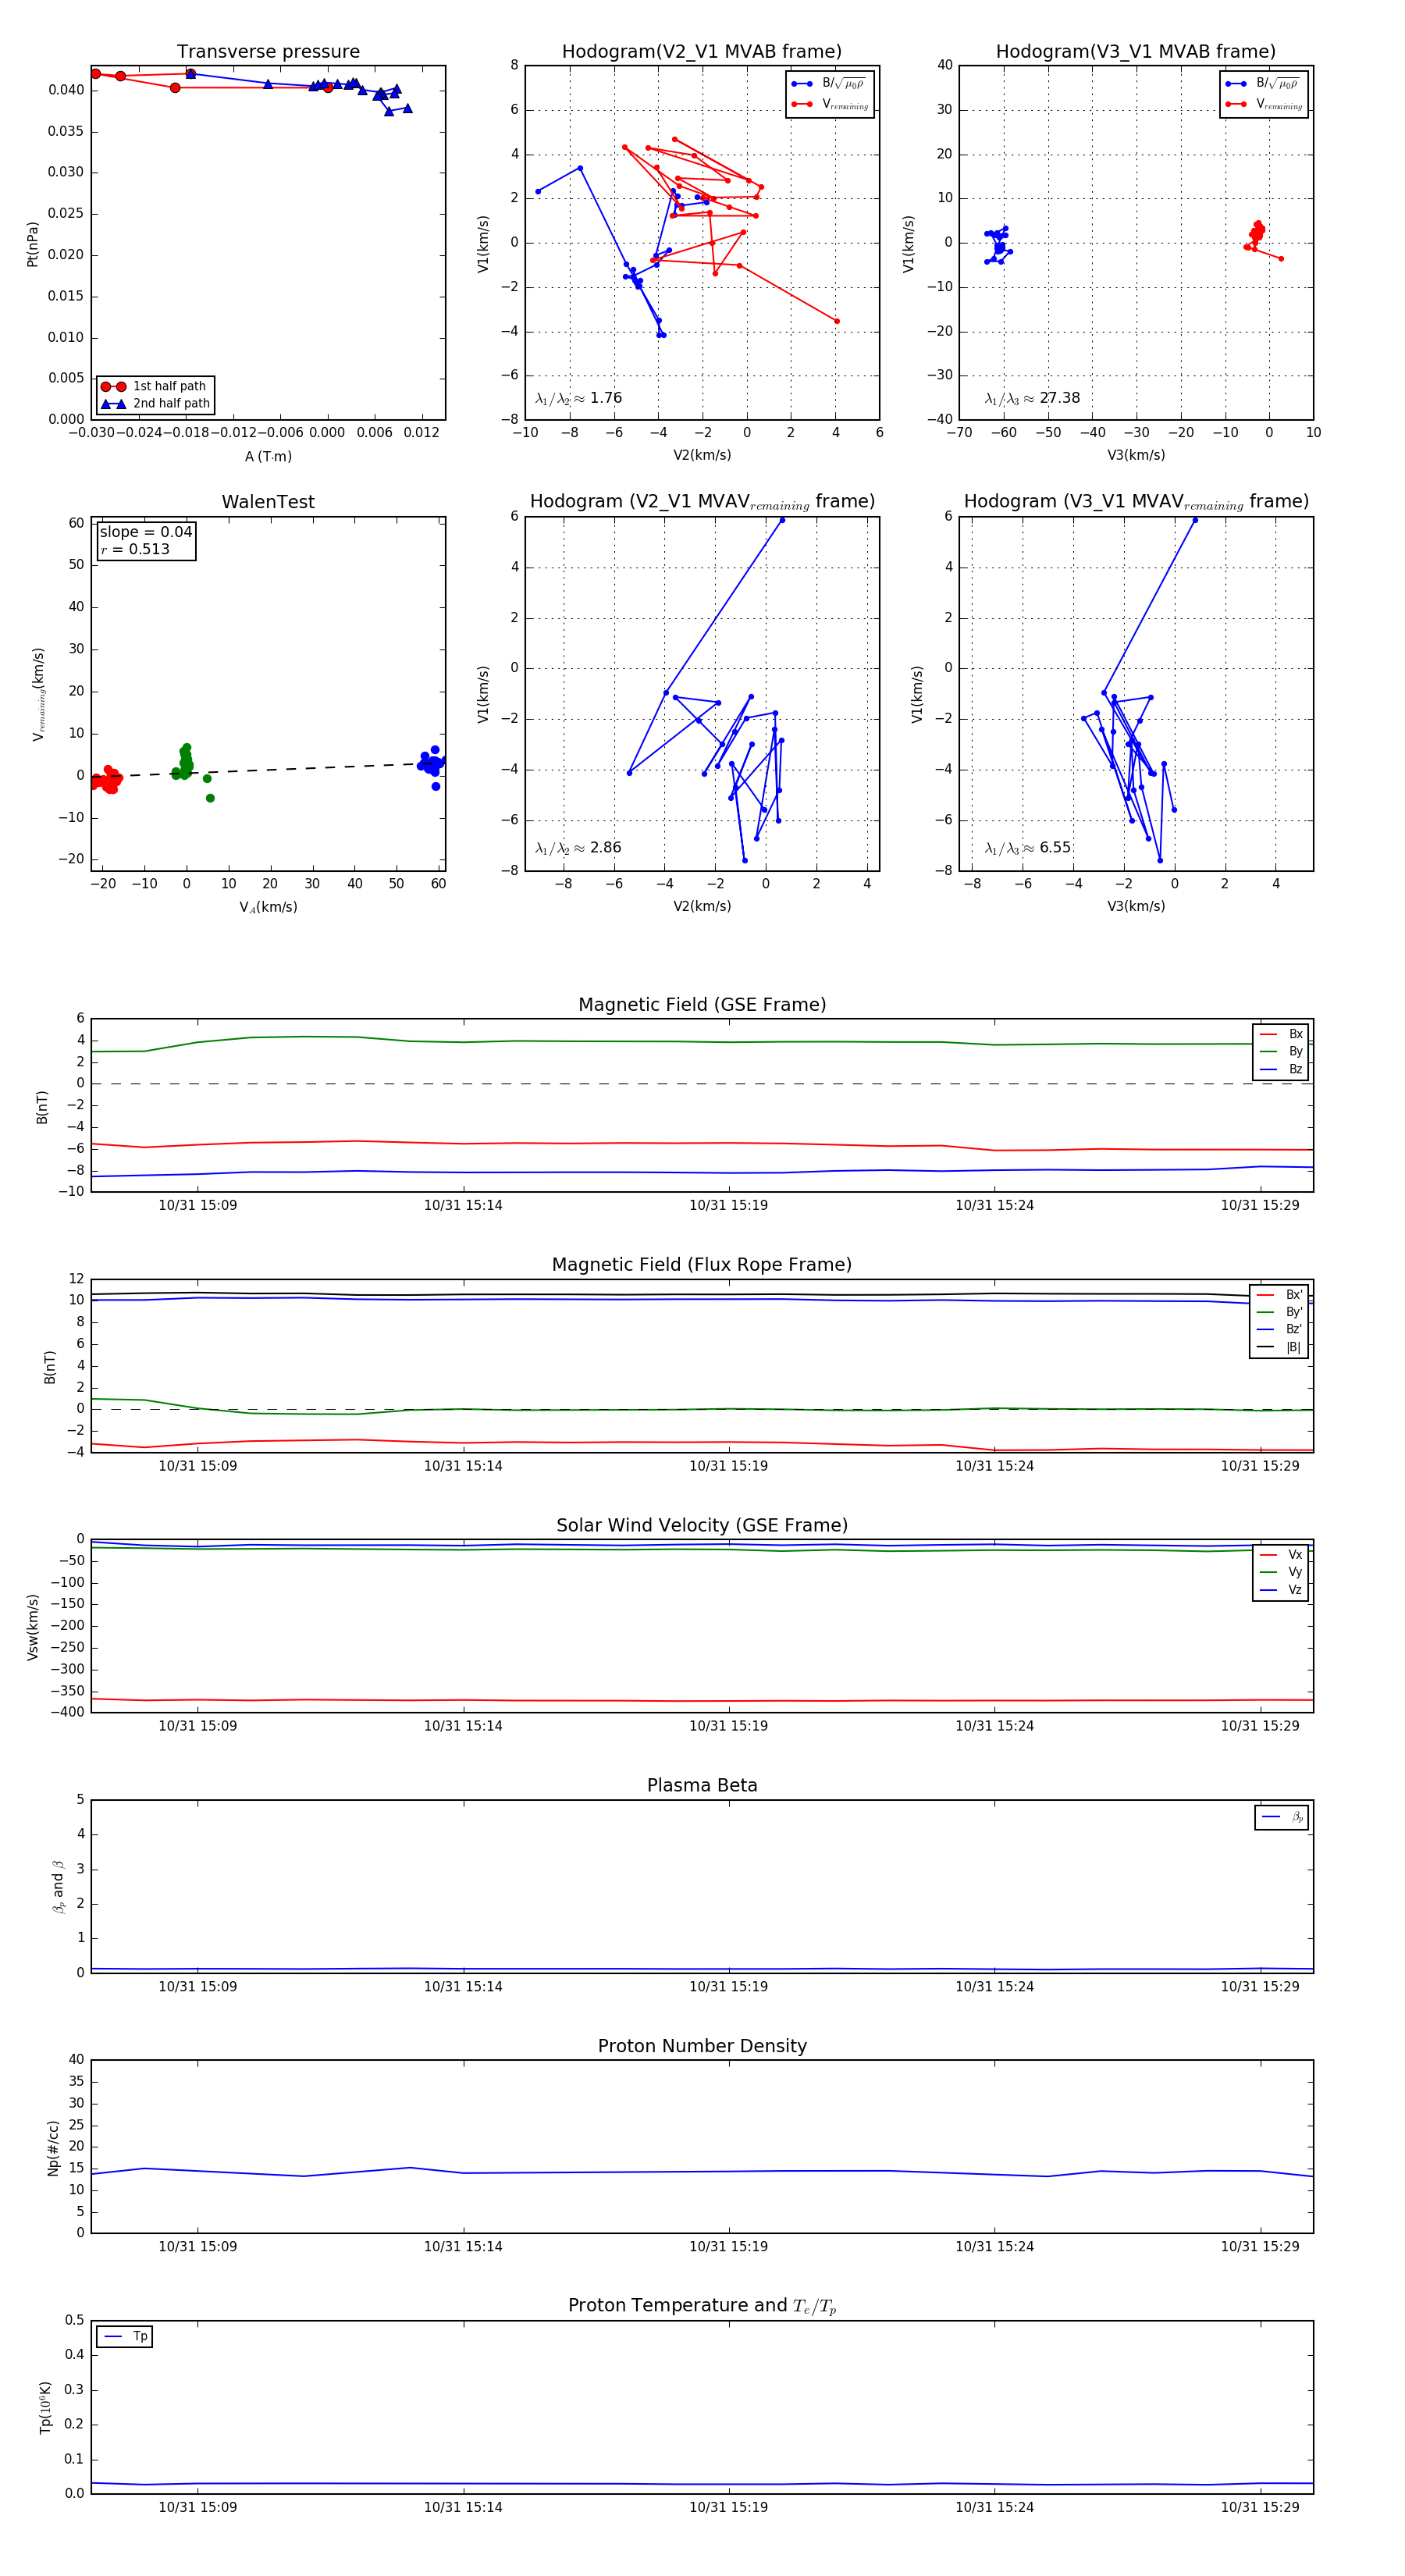Click the Vremaining legend entry in V2_V1 MVAB hodogram
The height and width of the screenshot is (2576, 1405).
(x=830, y=104)
